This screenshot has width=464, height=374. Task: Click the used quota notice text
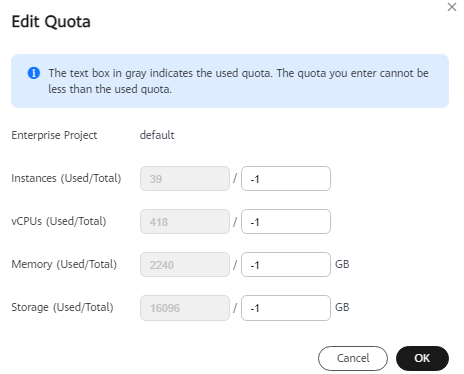point(238,81)
